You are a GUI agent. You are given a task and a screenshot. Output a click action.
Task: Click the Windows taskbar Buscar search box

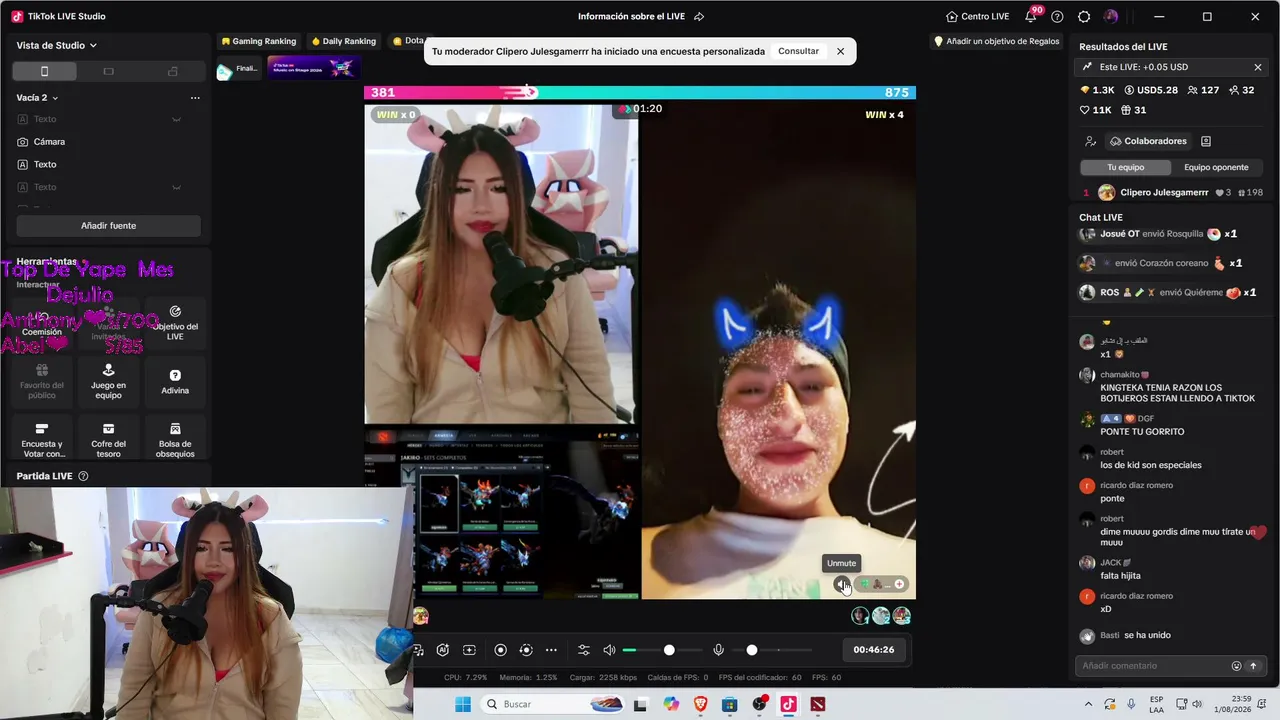click(552, 704)
